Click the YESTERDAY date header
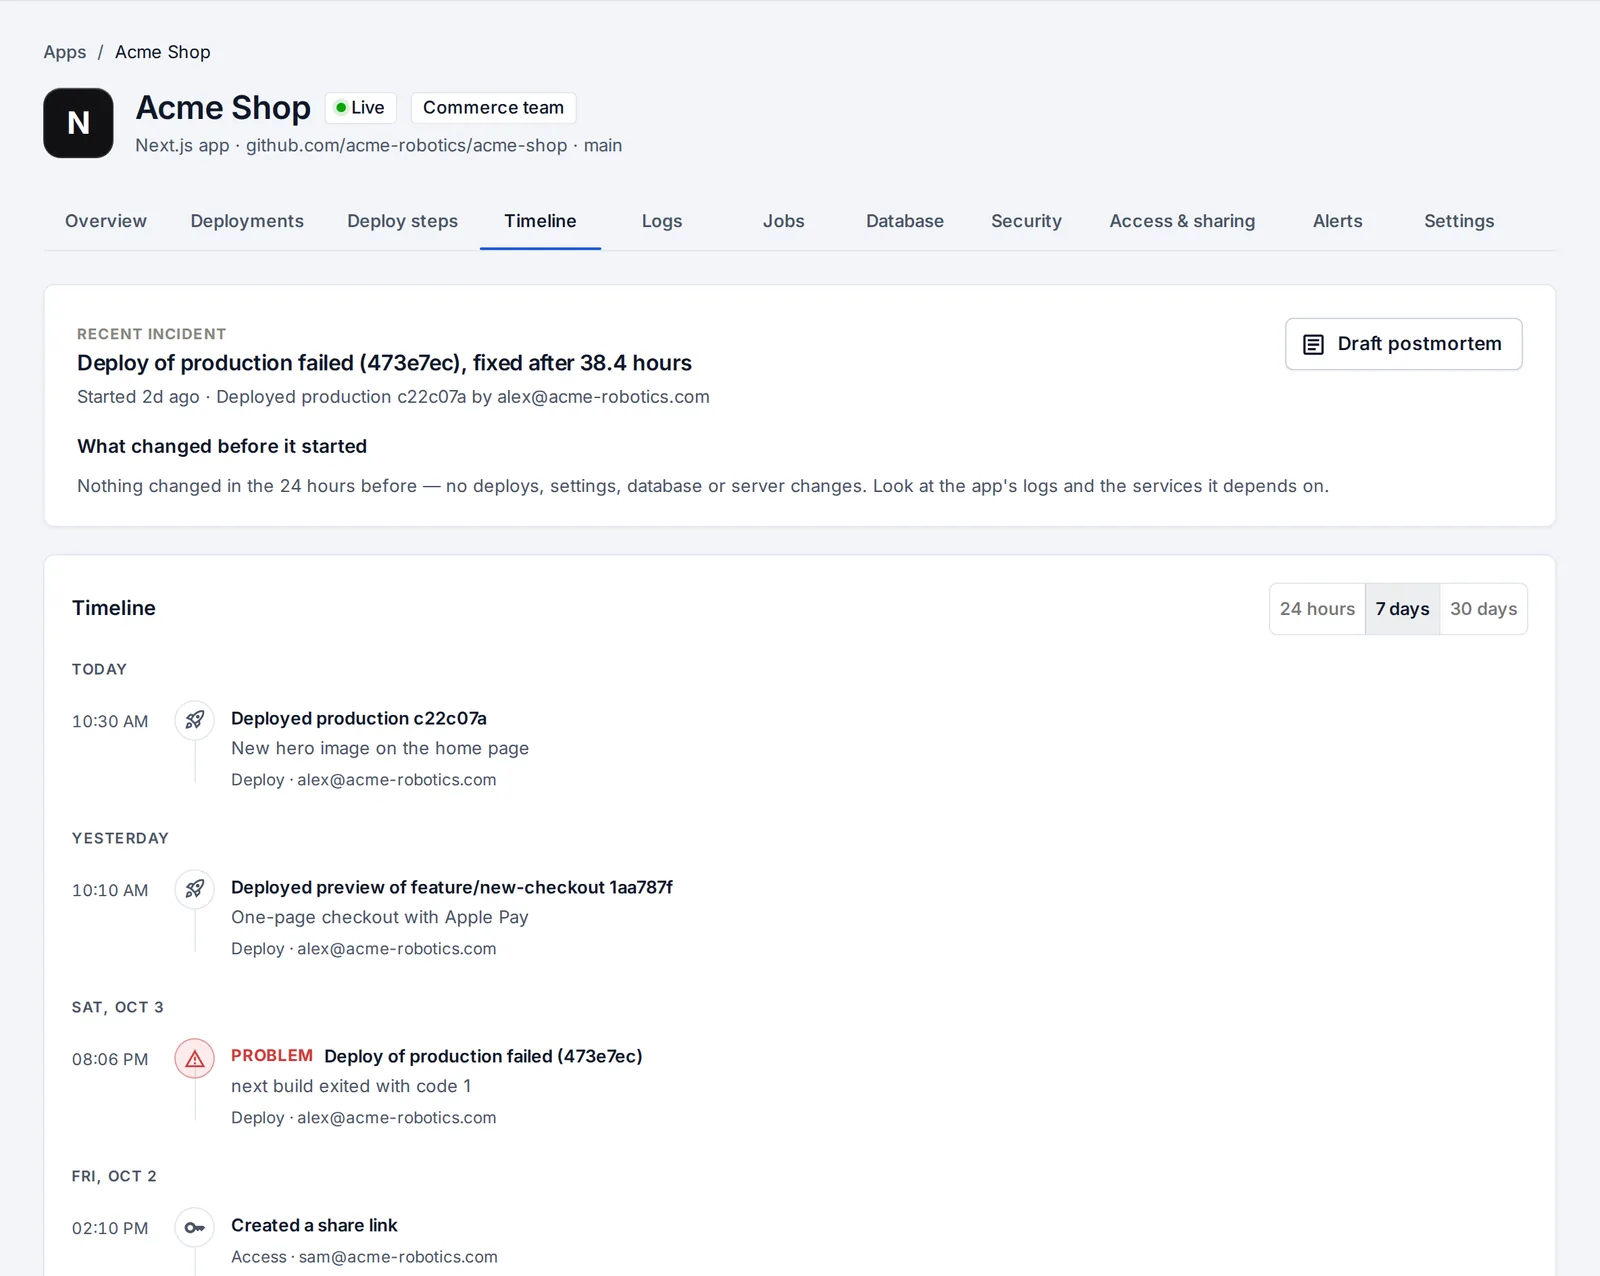Screen dimensions: 1600x1276 coord(120,838)
